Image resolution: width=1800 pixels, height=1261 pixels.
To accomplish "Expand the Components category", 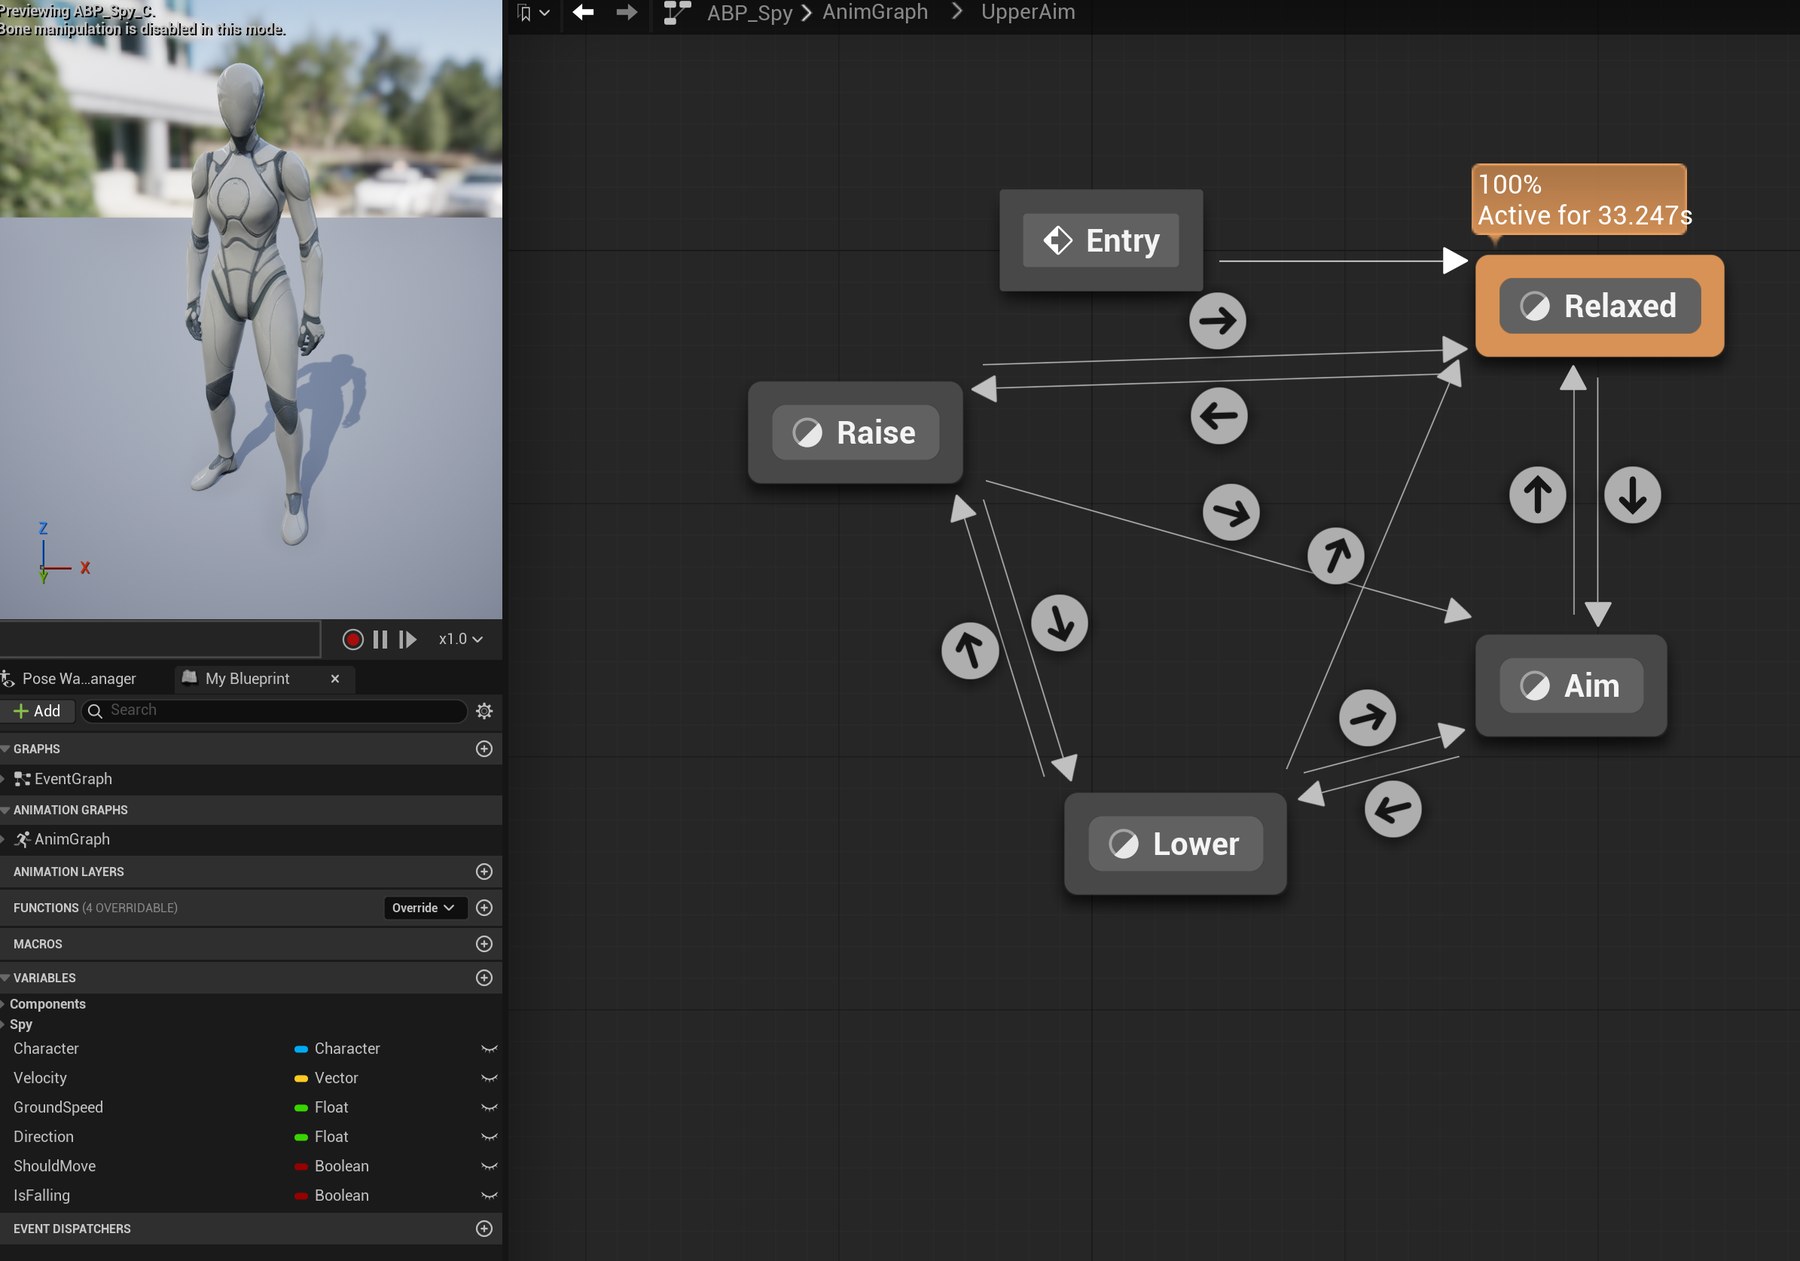I will pyautogui.click(x=4, y=1004).
